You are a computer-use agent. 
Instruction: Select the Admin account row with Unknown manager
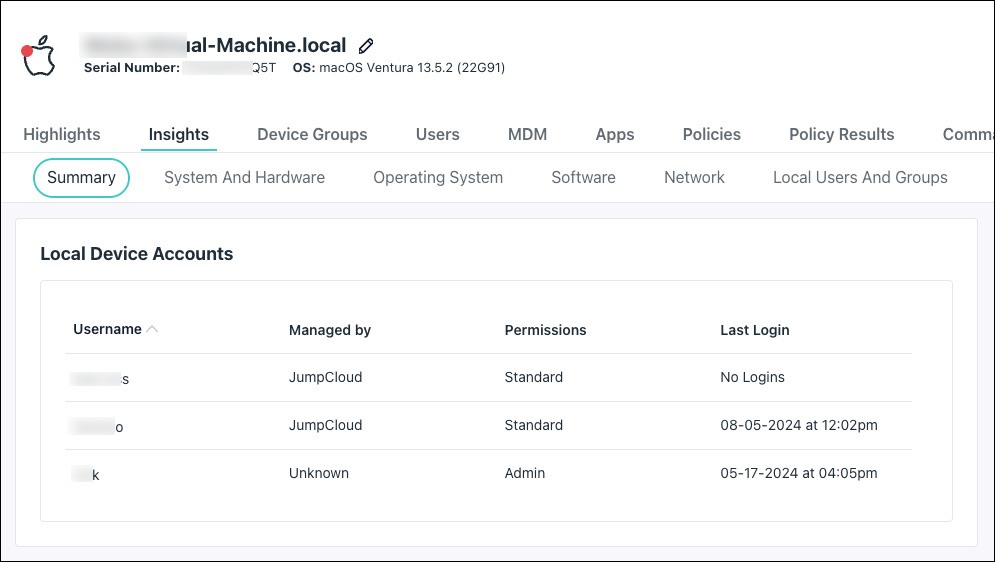pos(488,473)
